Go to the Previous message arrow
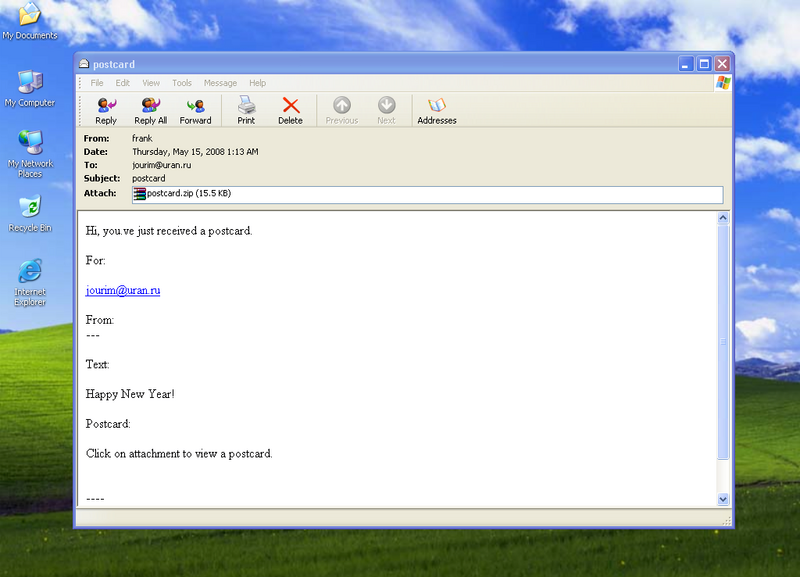800x577 pixels. (342, 105)
